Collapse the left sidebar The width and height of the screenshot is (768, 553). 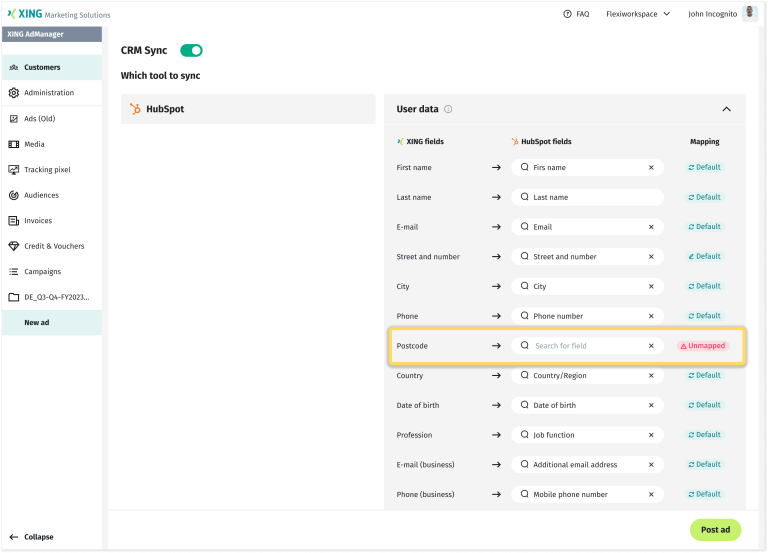(x=32, y=537)
